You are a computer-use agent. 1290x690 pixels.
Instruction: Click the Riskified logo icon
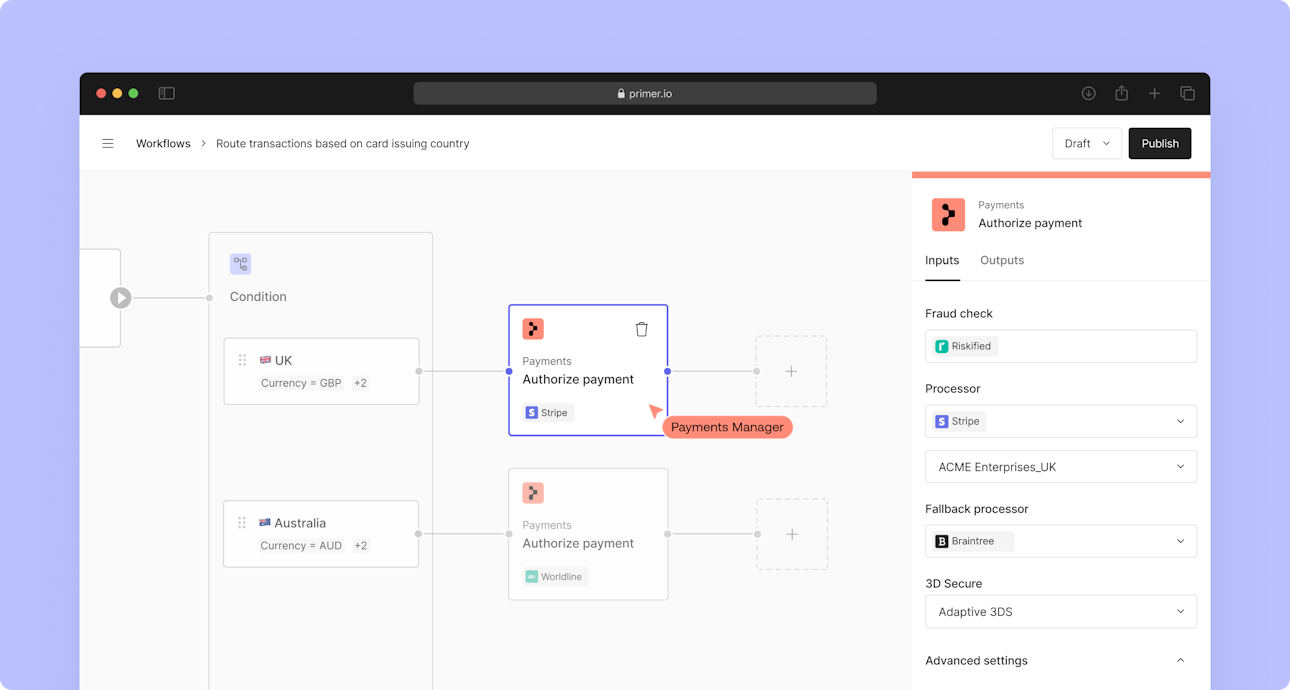pos(942,347)
